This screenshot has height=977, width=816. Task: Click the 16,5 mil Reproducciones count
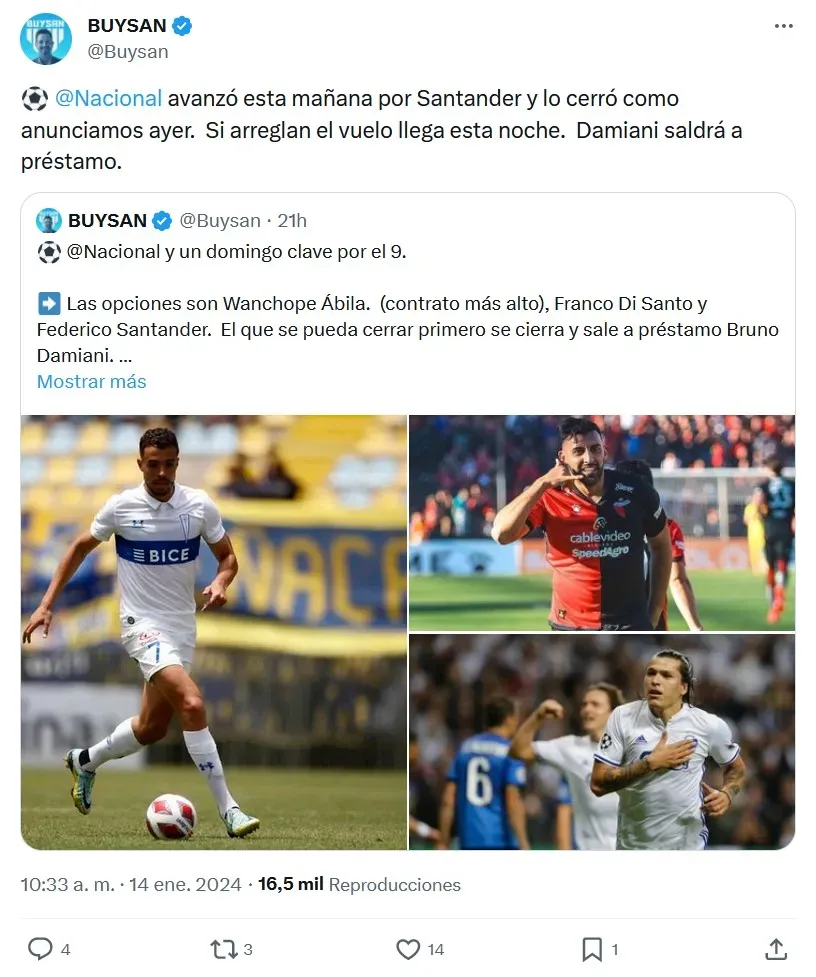pos(359,884)
